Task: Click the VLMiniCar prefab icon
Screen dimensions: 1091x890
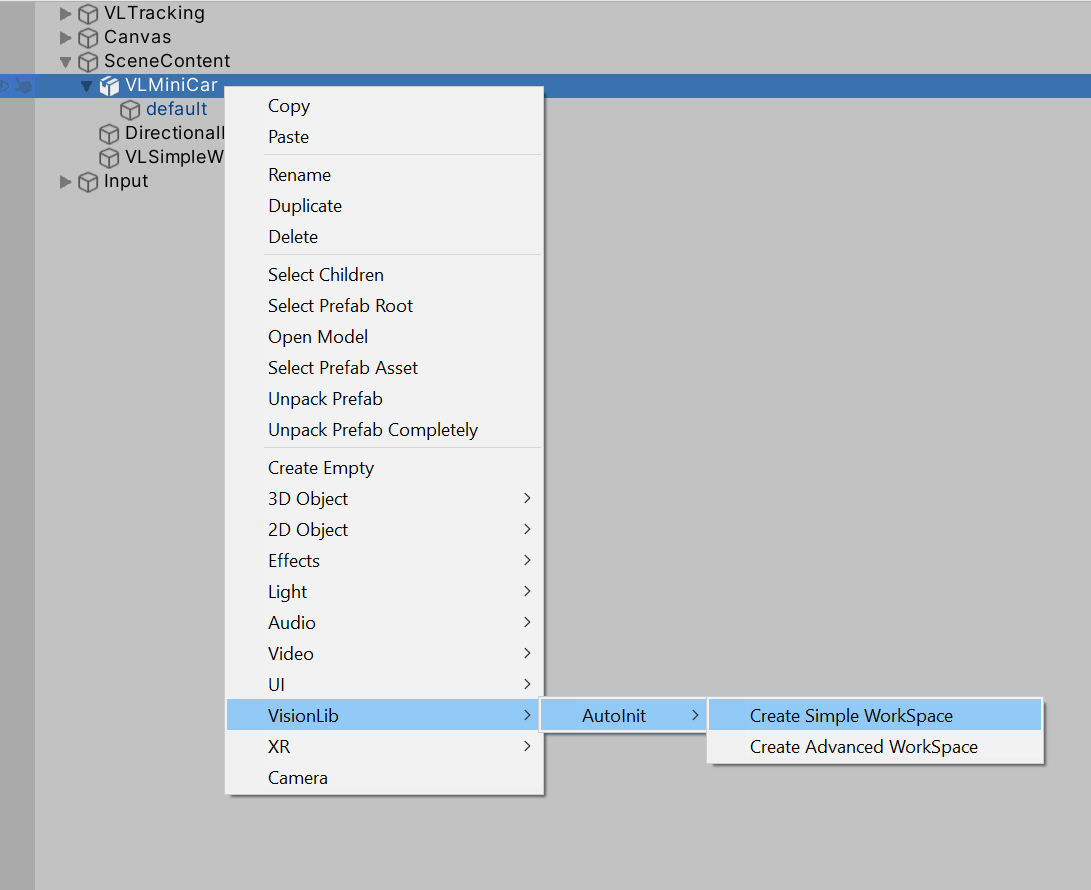Action: [x=109, y=86]
